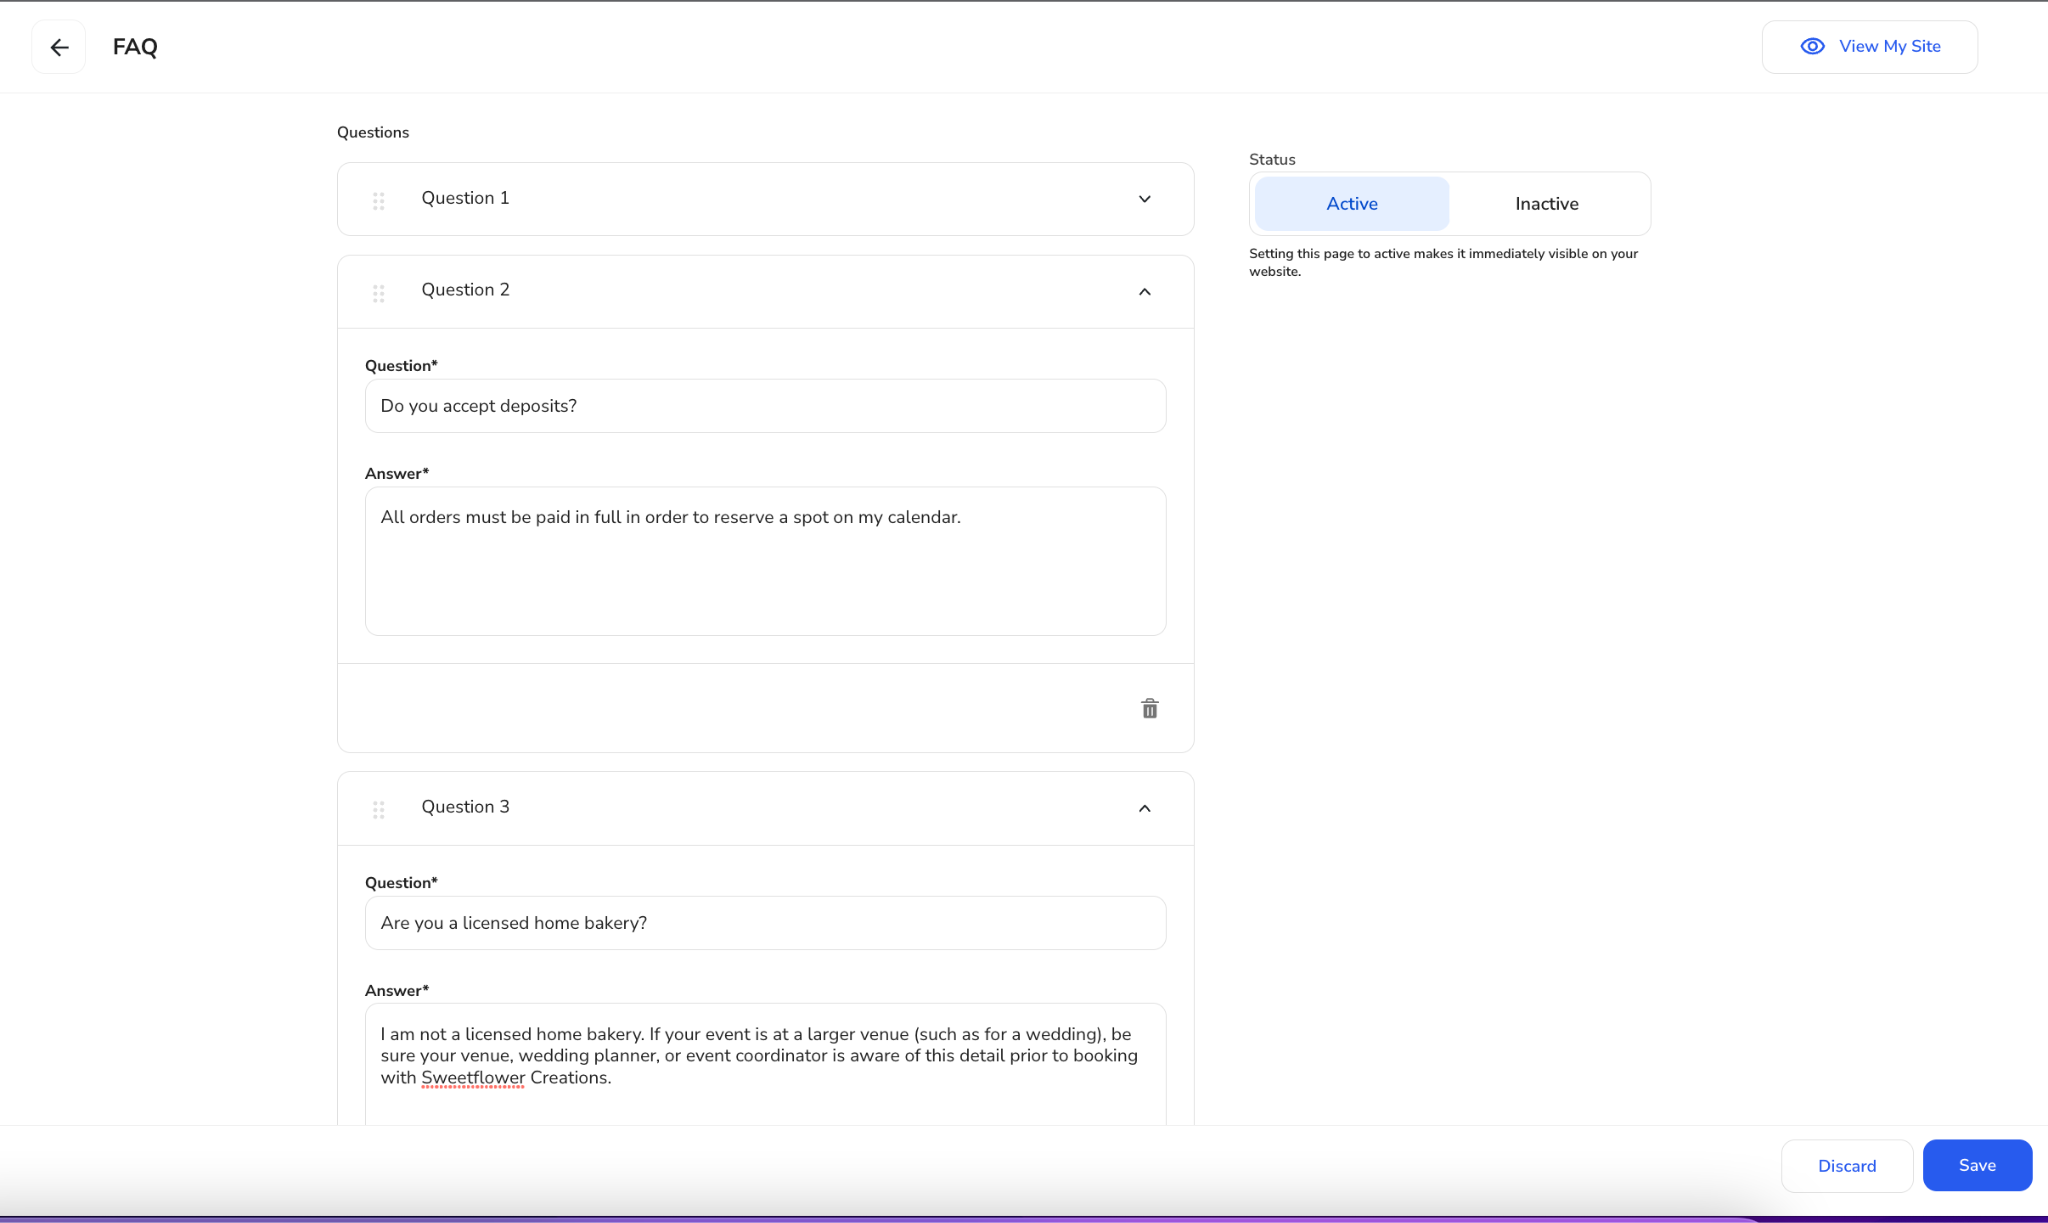The width and height of the screenshot is (2048, 1223).
Task: Click the Question 2 header title
Action: tap(465, 290)
